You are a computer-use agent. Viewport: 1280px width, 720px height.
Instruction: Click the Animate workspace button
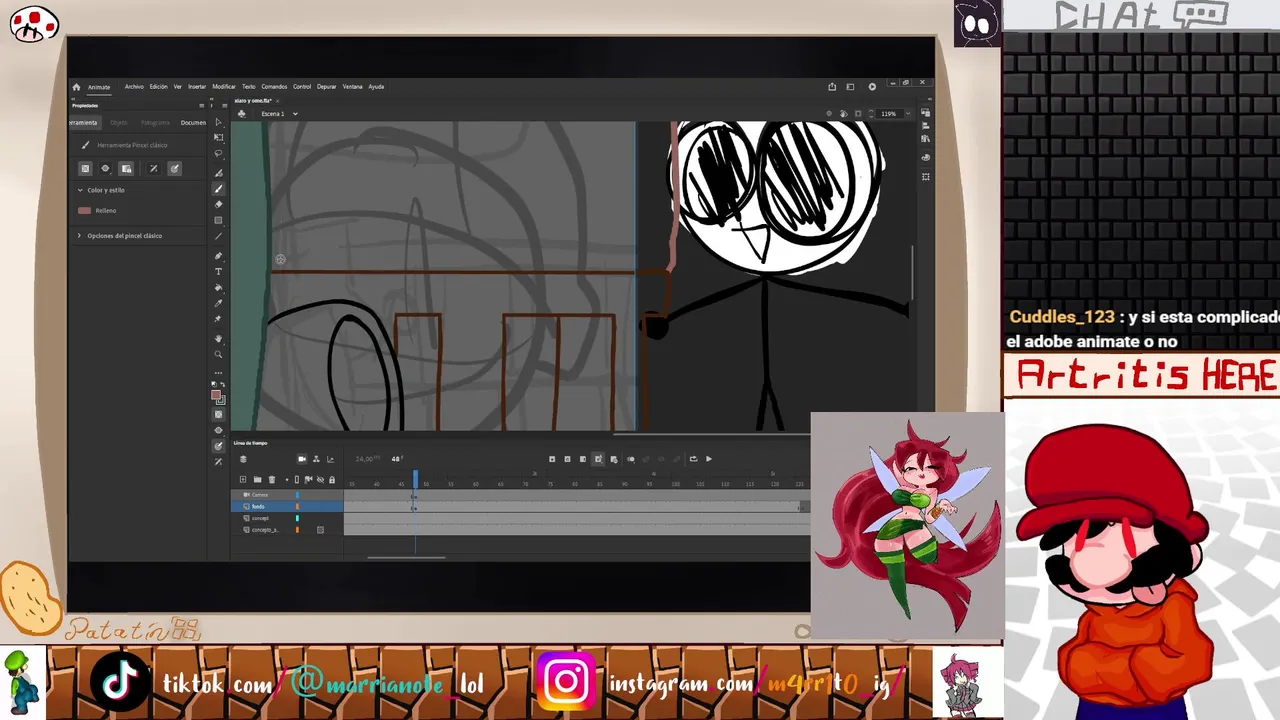(99, 87)
